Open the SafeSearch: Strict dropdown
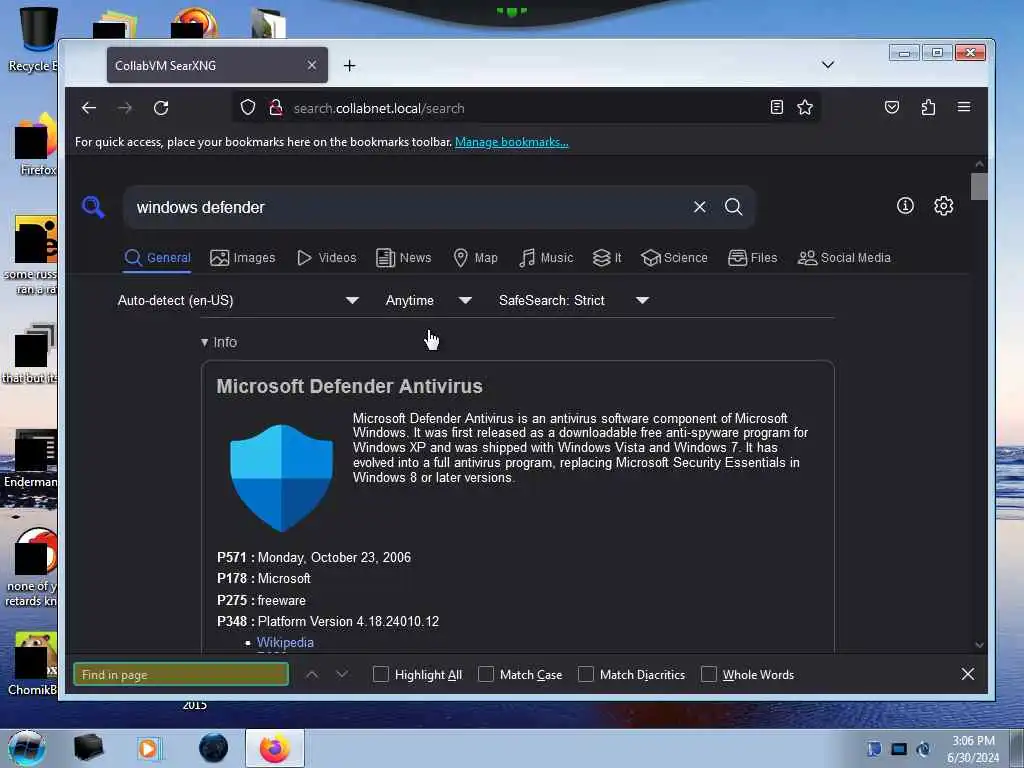1024x768 pixels. tap(574, 300)
